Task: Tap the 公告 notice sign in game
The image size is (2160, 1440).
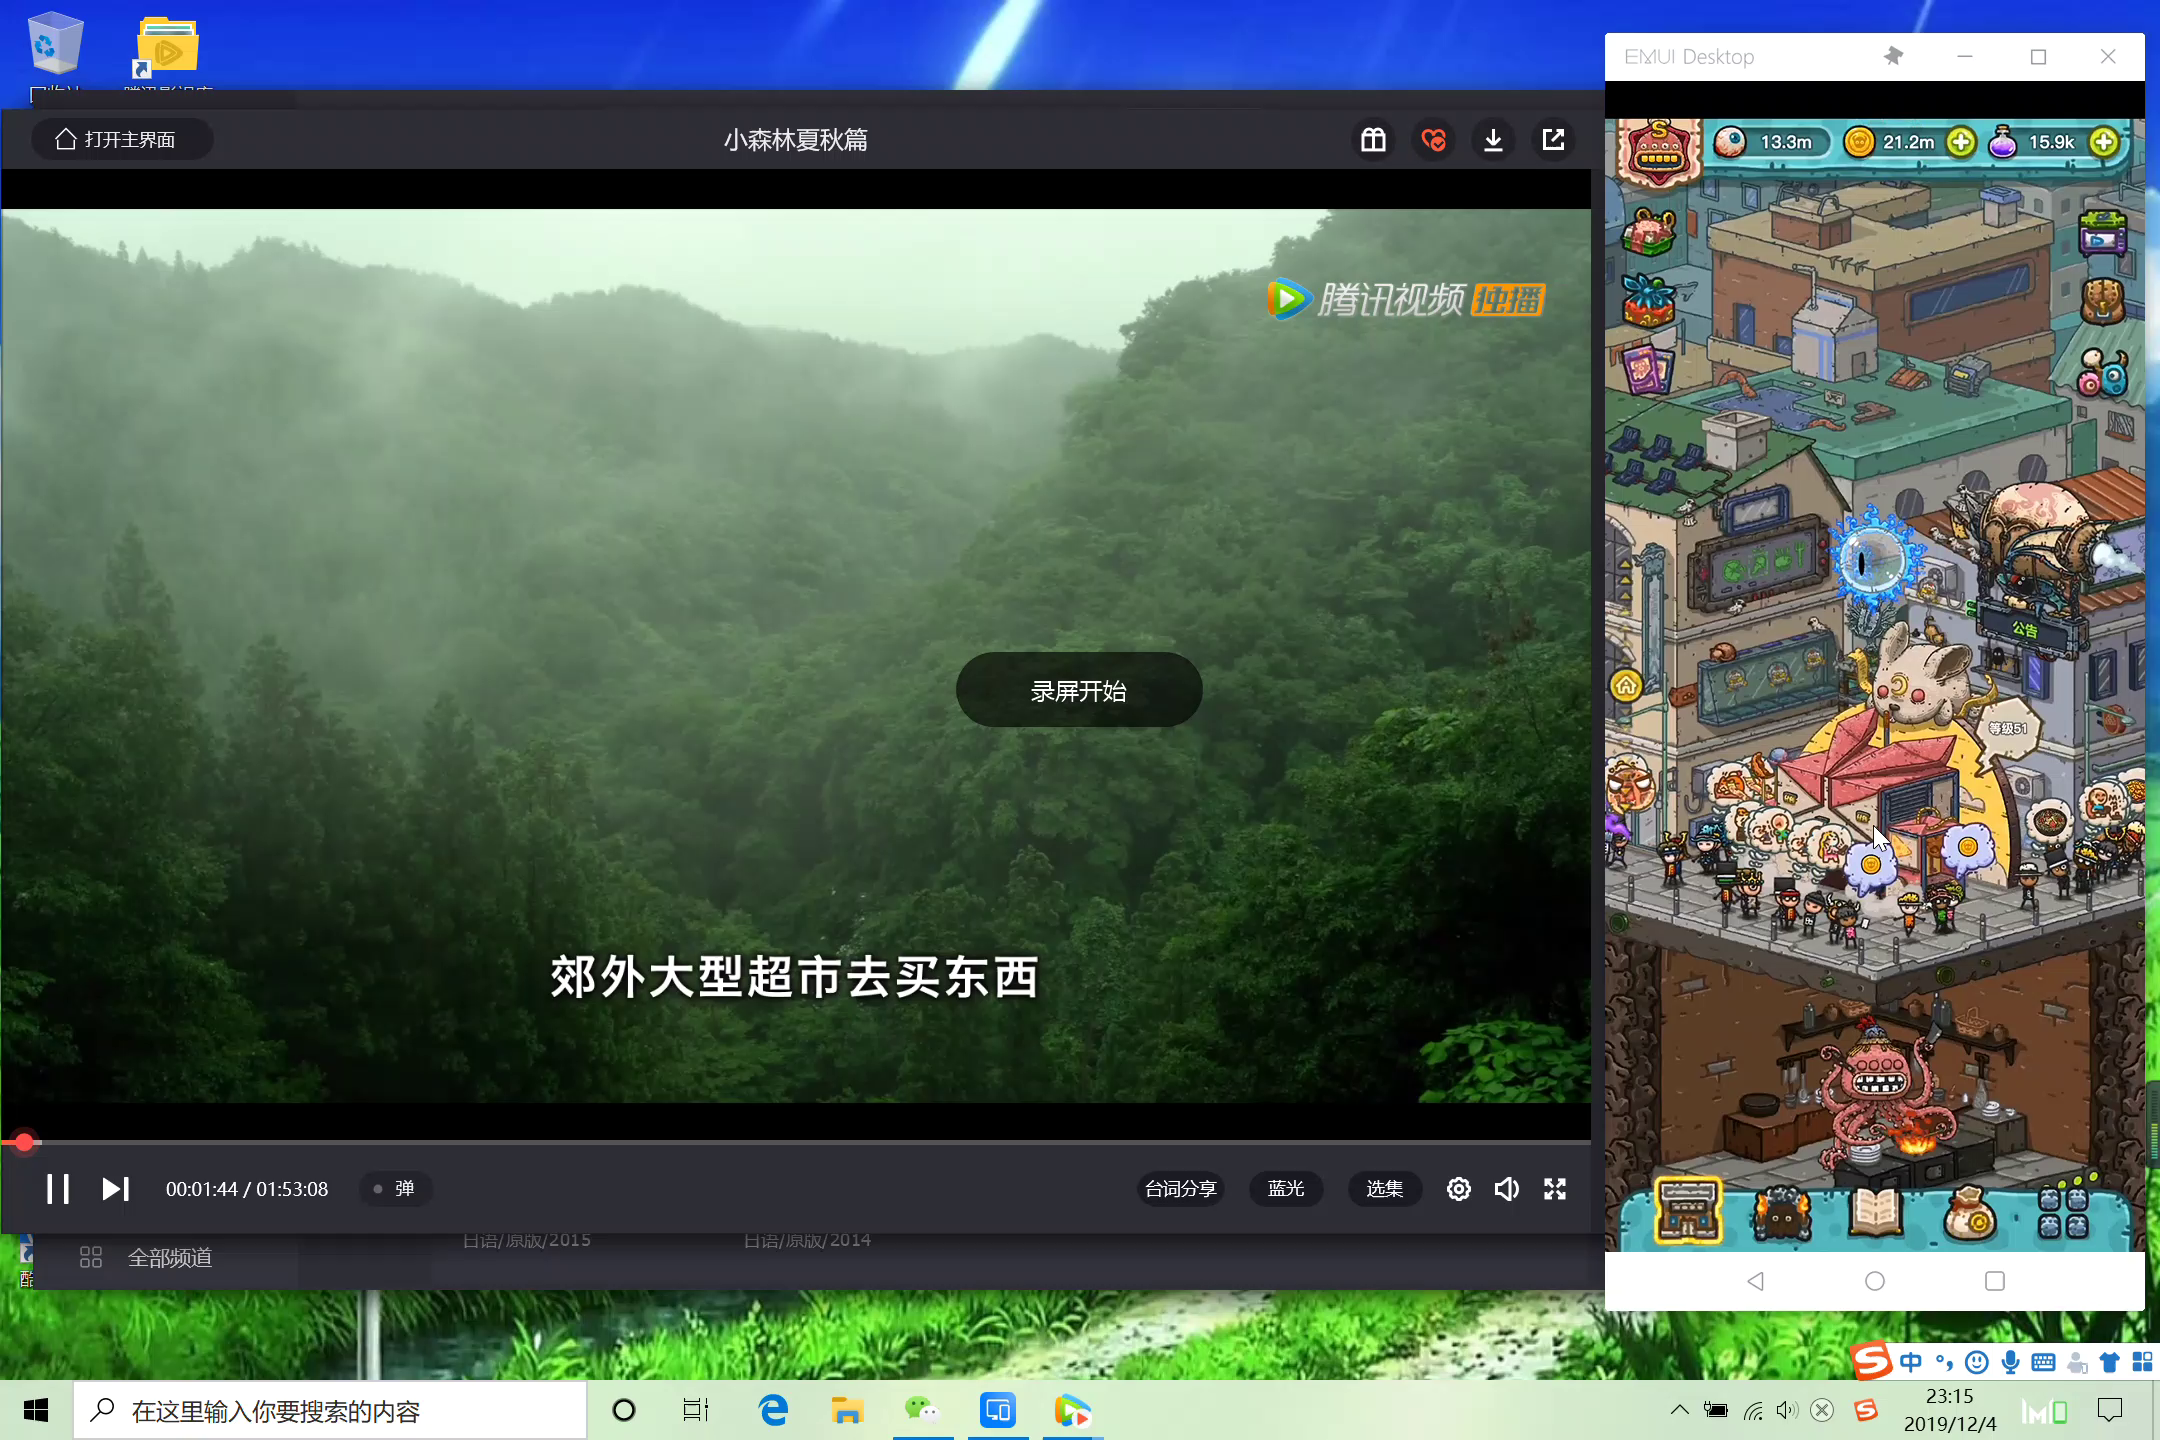Action: click(x=2025, y=630)
